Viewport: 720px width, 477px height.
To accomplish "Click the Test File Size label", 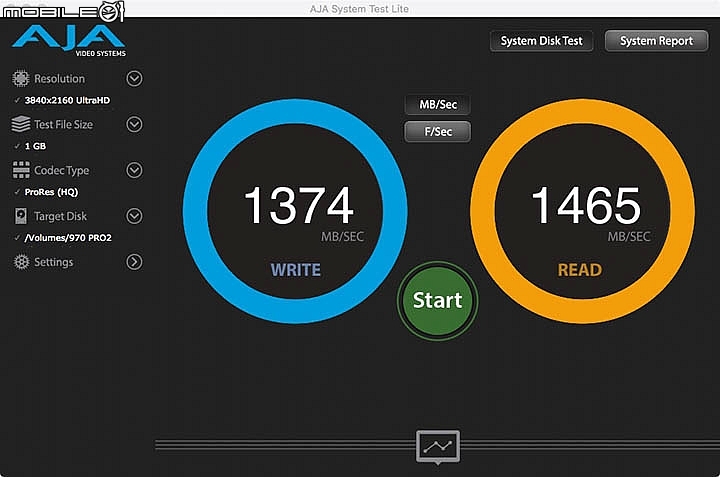I will (x=63, y=124).
